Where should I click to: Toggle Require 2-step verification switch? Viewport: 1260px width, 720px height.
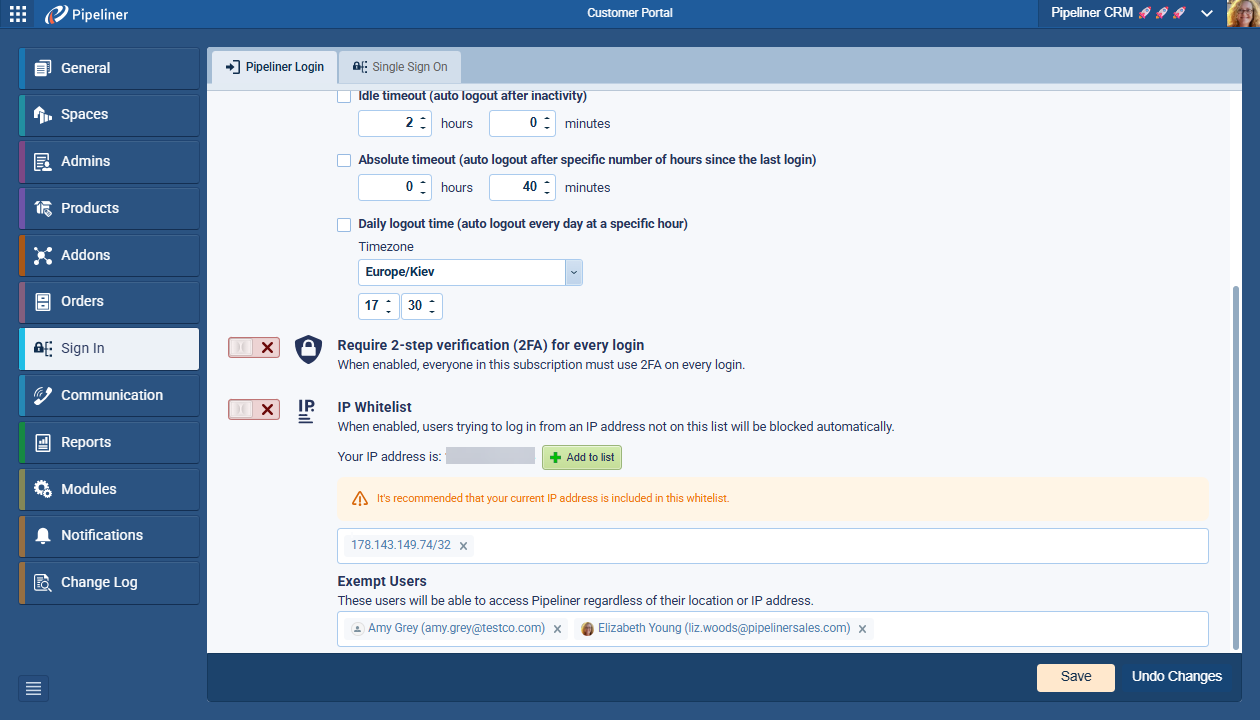[x=254, y=347]
